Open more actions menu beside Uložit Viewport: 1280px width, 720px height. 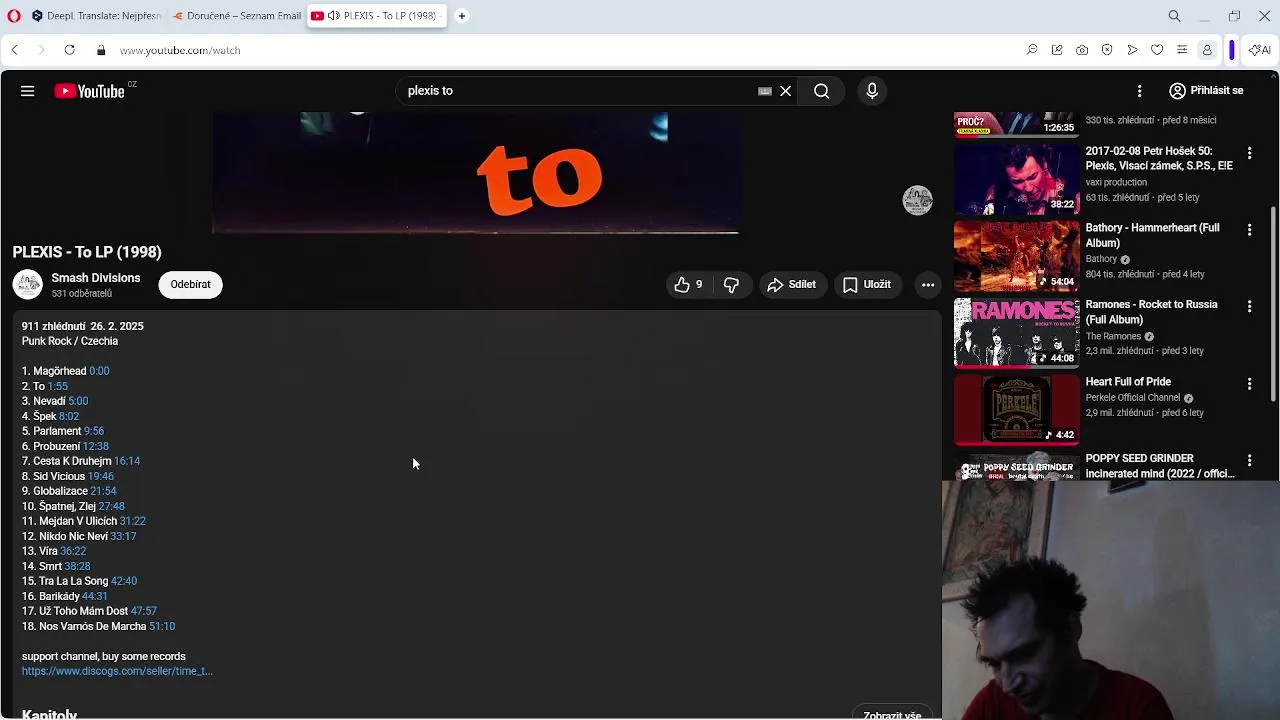click(x=928, y=285)
